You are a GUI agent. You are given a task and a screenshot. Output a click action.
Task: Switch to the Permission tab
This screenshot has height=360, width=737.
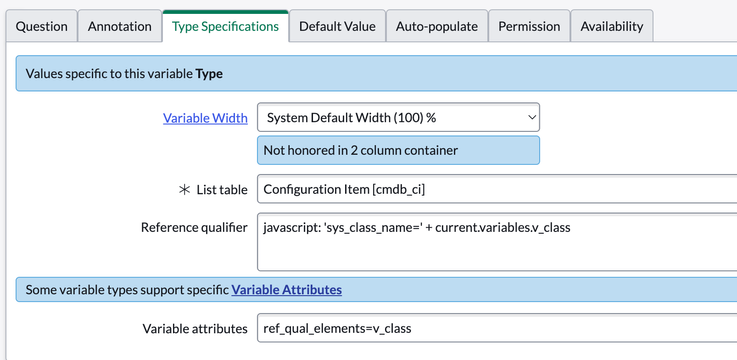[529, 26]
